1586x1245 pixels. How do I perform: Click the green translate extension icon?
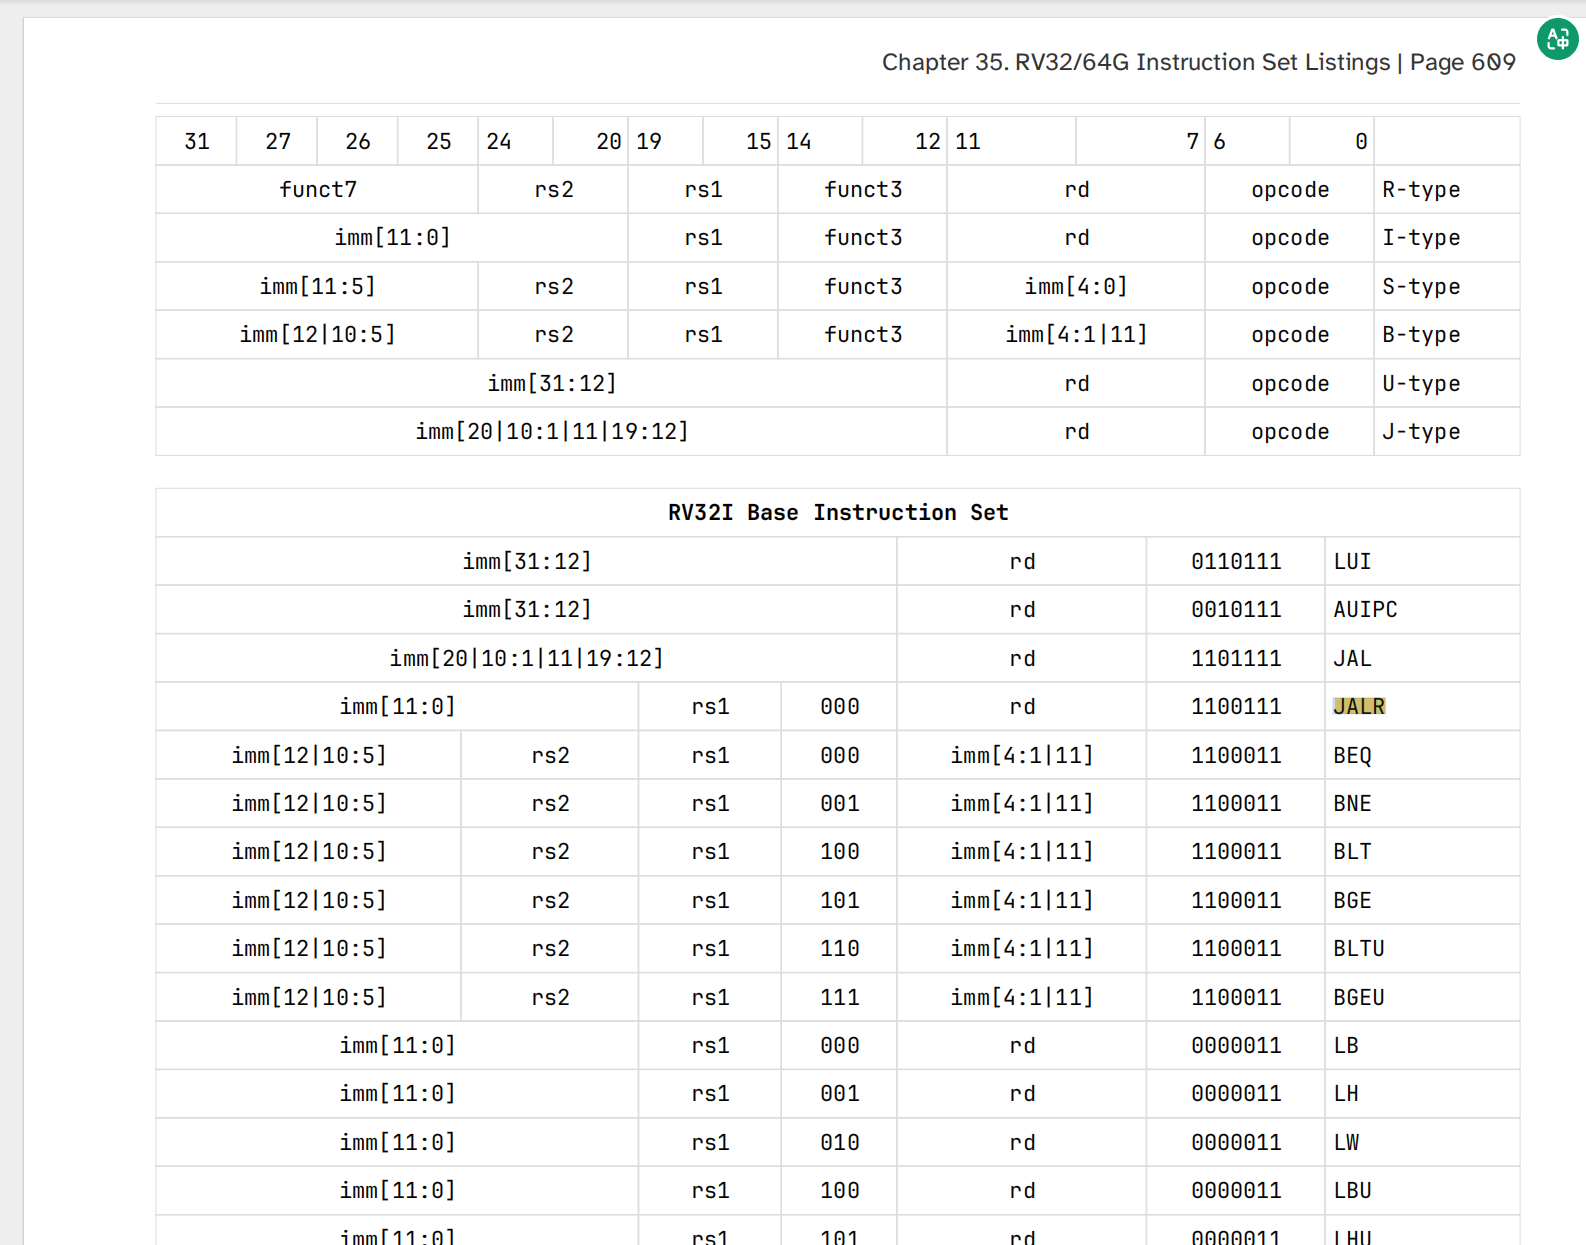tap(1557, 39)
